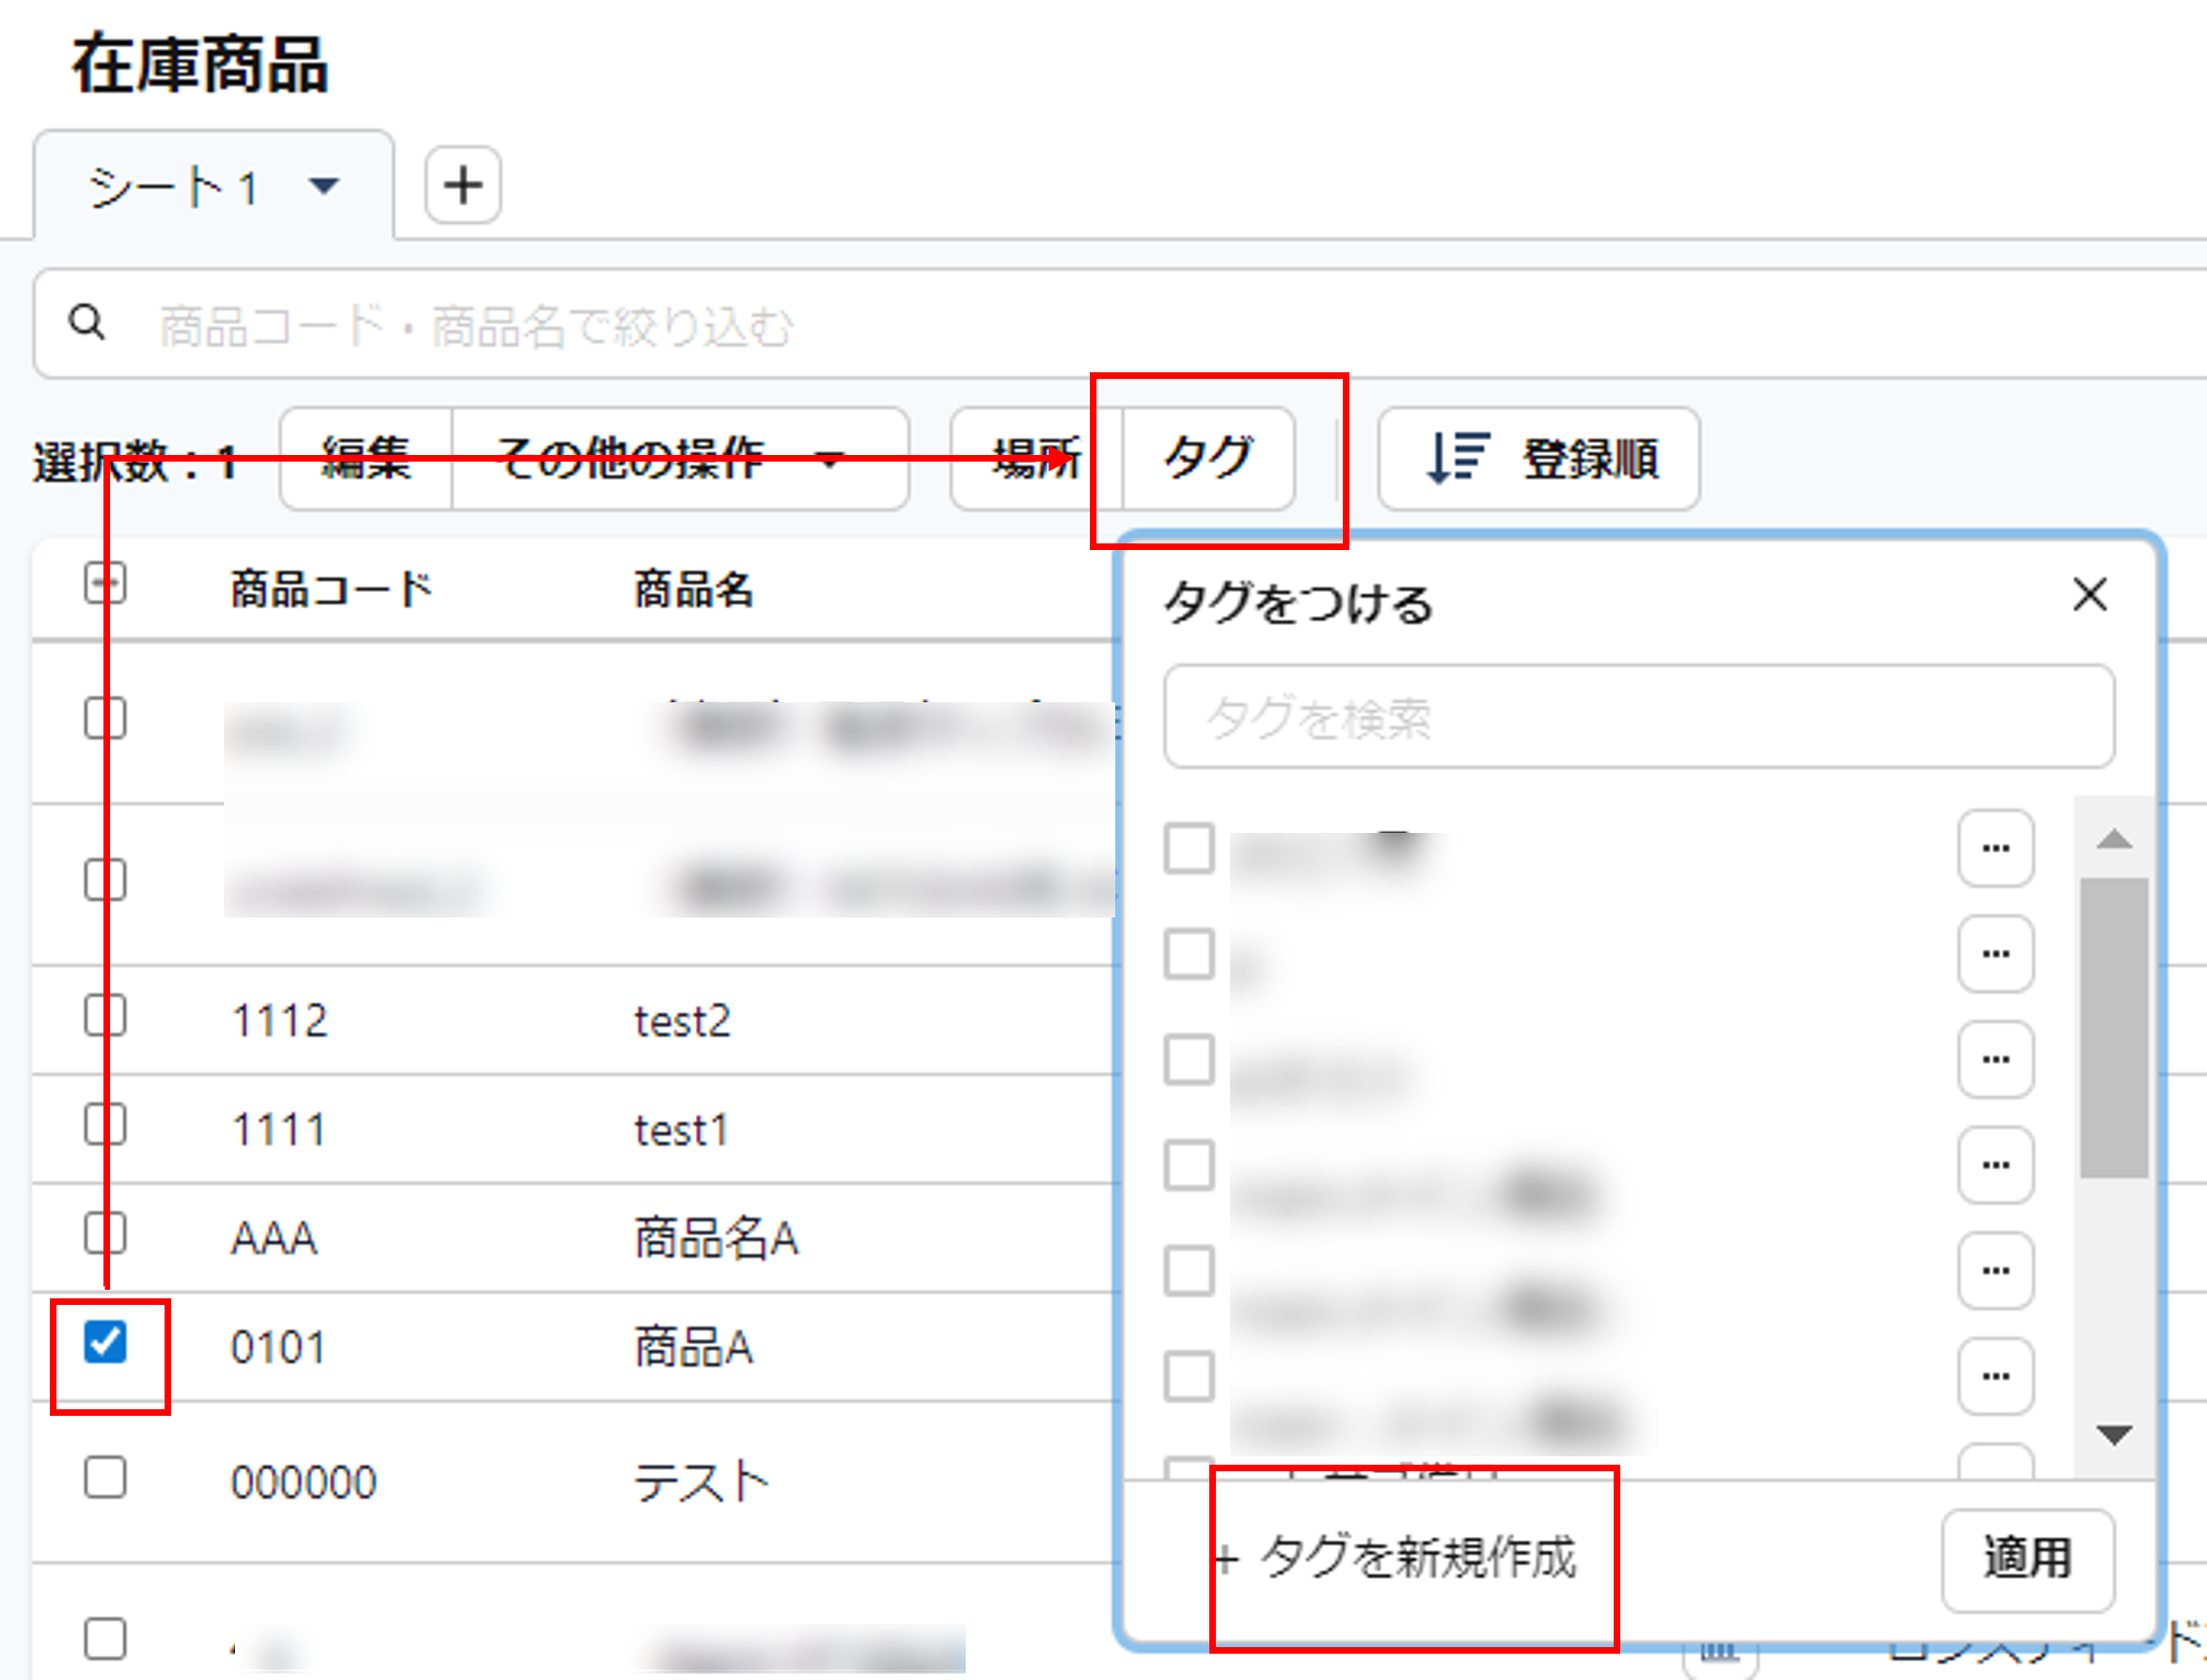Expand the シート1 tab dropdown arrow

tap(323, 186)
